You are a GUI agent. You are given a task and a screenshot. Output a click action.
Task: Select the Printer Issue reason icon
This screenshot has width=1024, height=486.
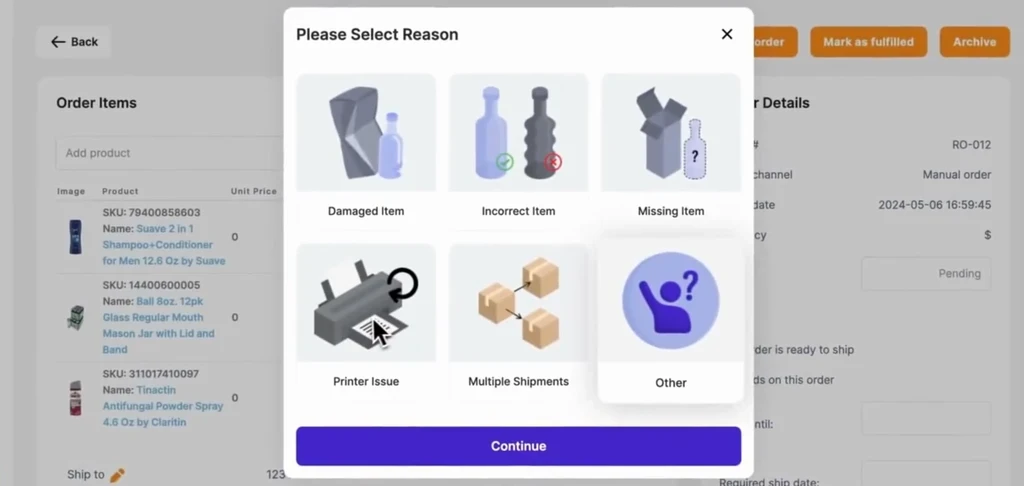[x=366, y=303]
